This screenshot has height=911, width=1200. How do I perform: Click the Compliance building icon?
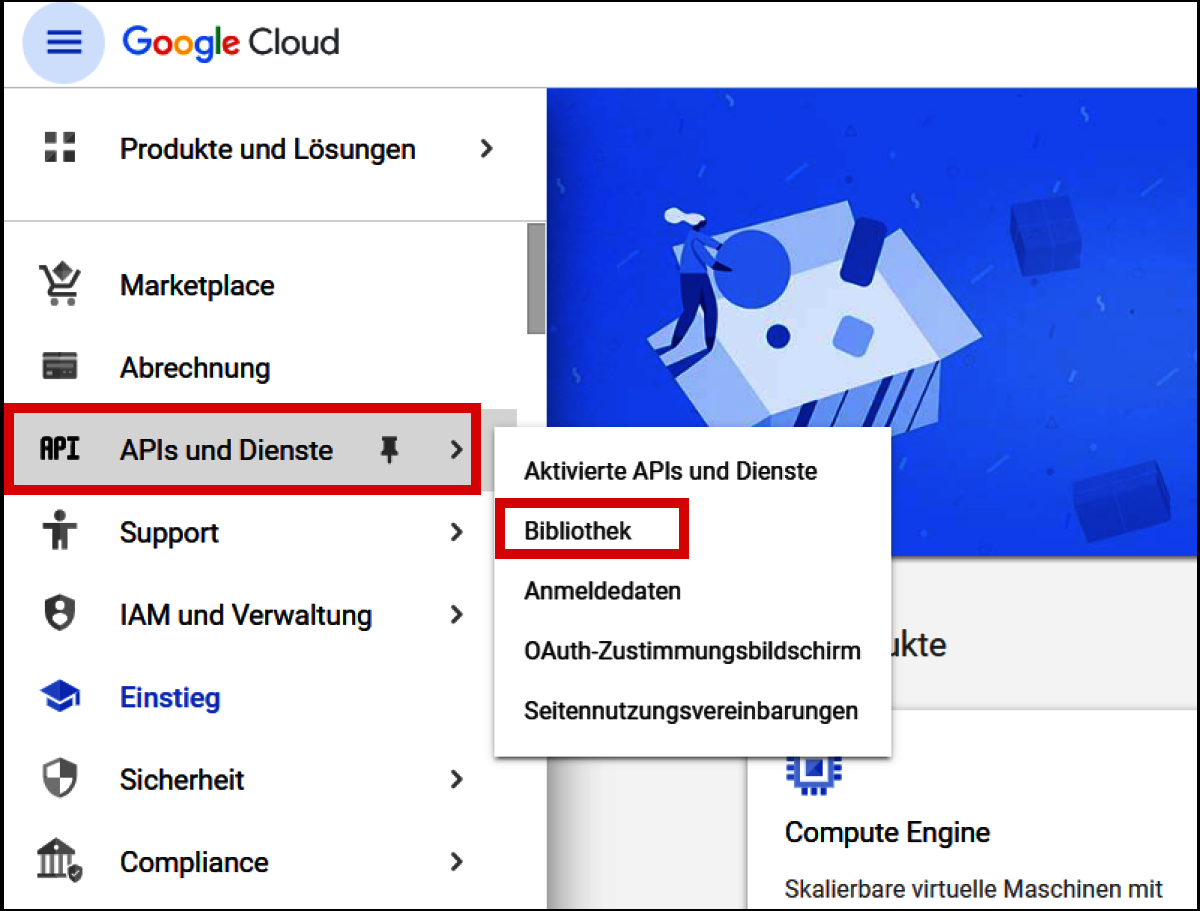pos(62,861)
